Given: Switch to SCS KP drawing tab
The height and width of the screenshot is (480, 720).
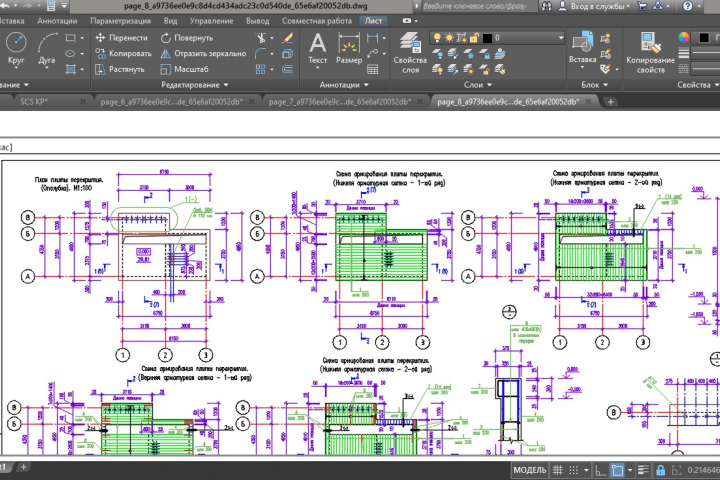Looking at the screenshot, I should point(35,102).
